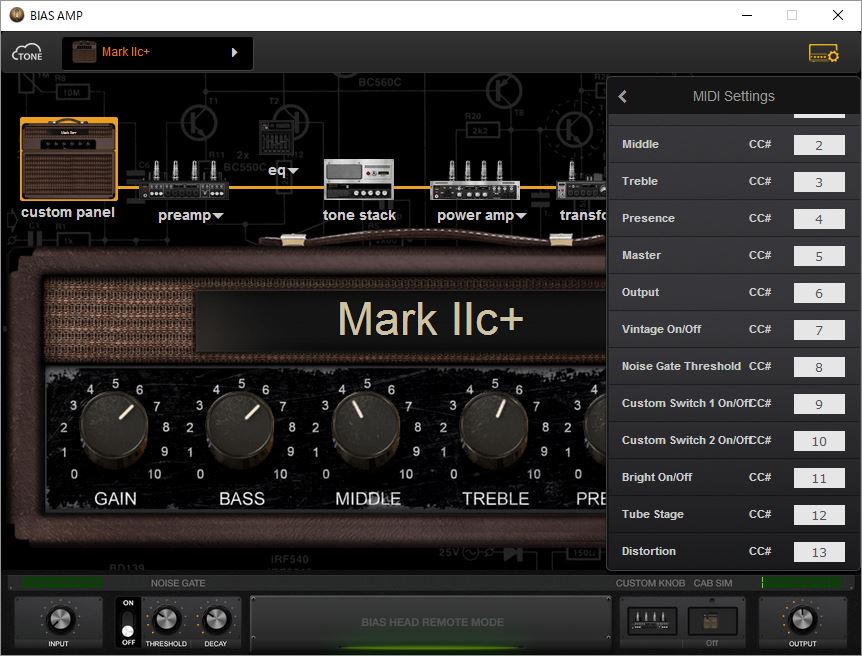This screenshot has width=862, height=656.
Task: Edit the Presence CC# field
Action: point(819,219)
